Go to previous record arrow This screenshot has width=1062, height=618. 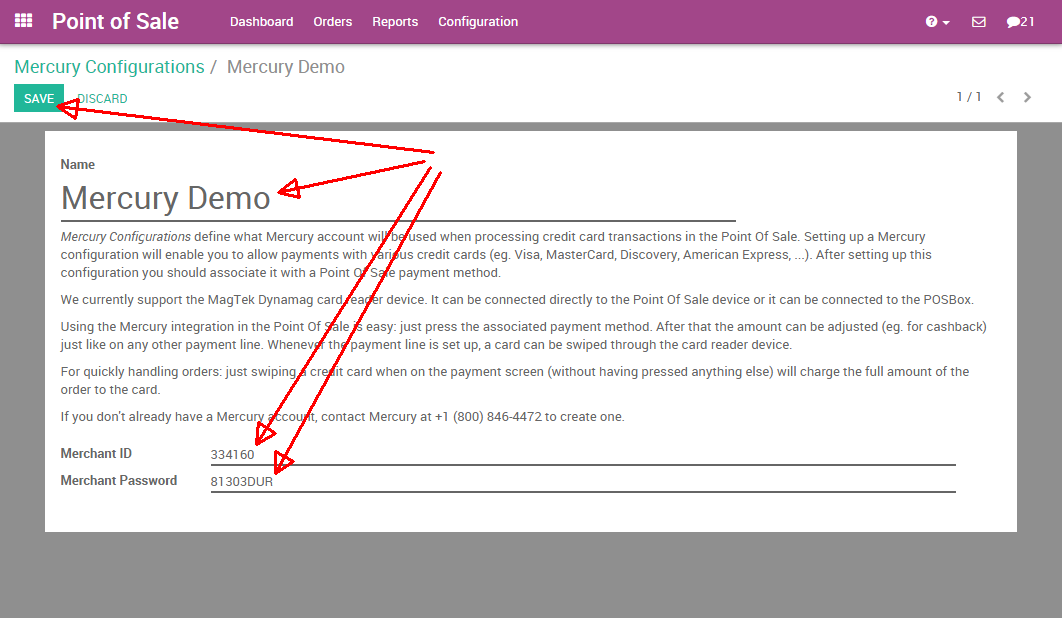(1000, 98)
